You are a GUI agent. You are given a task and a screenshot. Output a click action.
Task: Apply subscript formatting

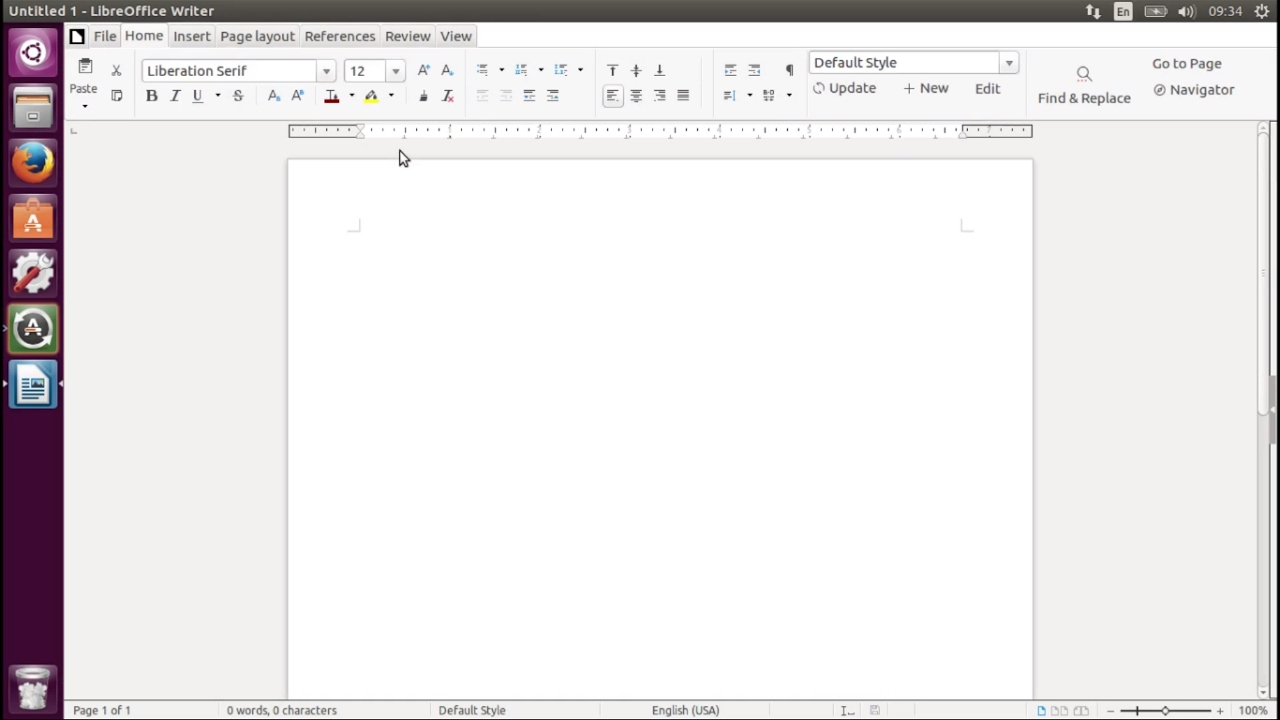[x=274, y=96]
